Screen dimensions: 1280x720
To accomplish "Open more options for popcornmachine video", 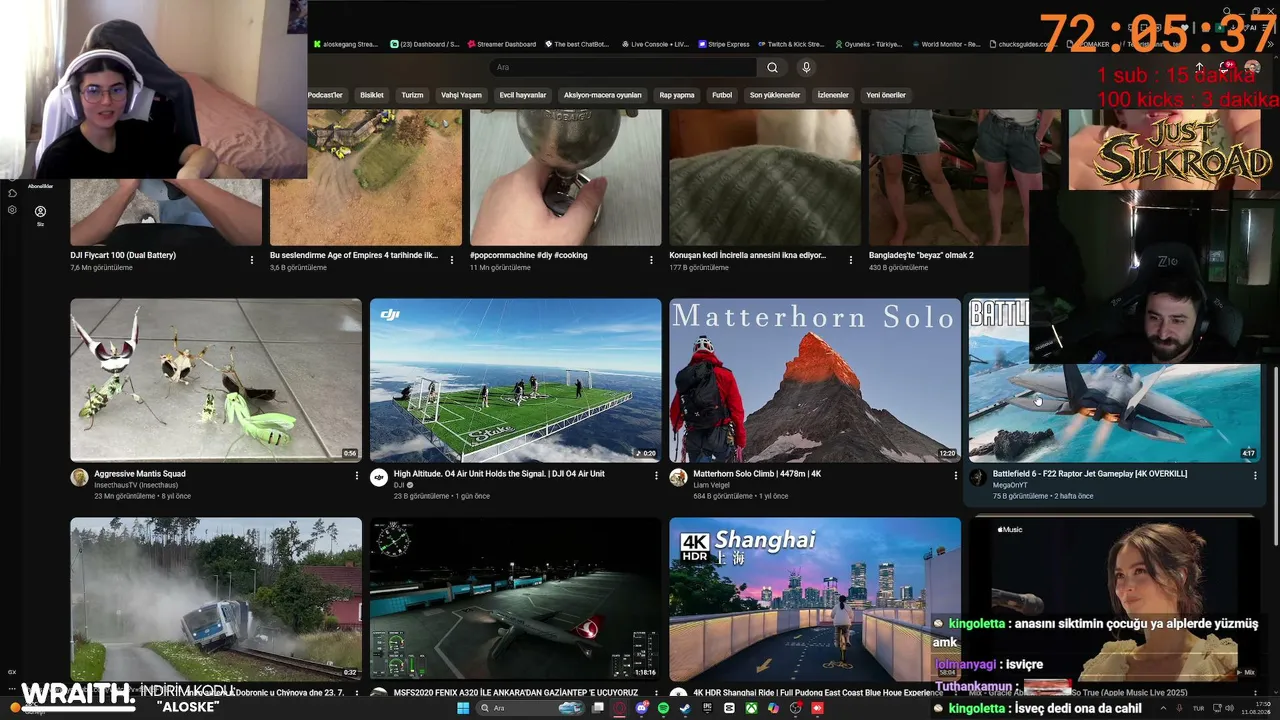I will [651, 260].
